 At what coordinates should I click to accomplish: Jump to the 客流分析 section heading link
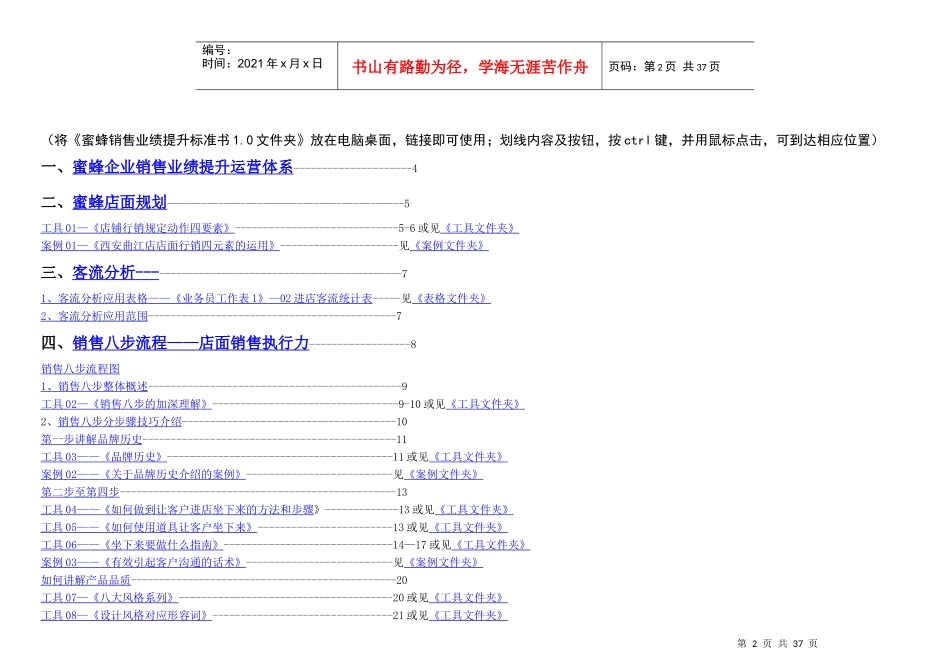tap(116, 273)
